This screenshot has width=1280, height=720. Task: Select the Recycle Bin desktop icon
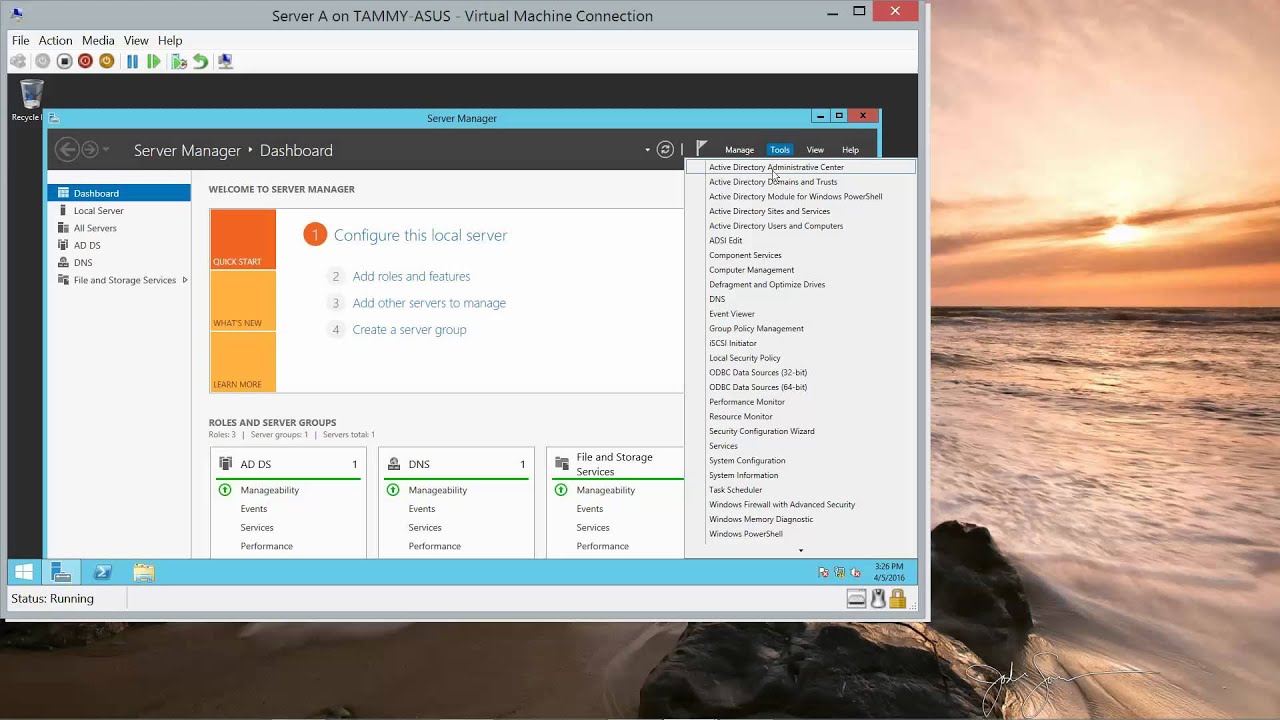30,100
